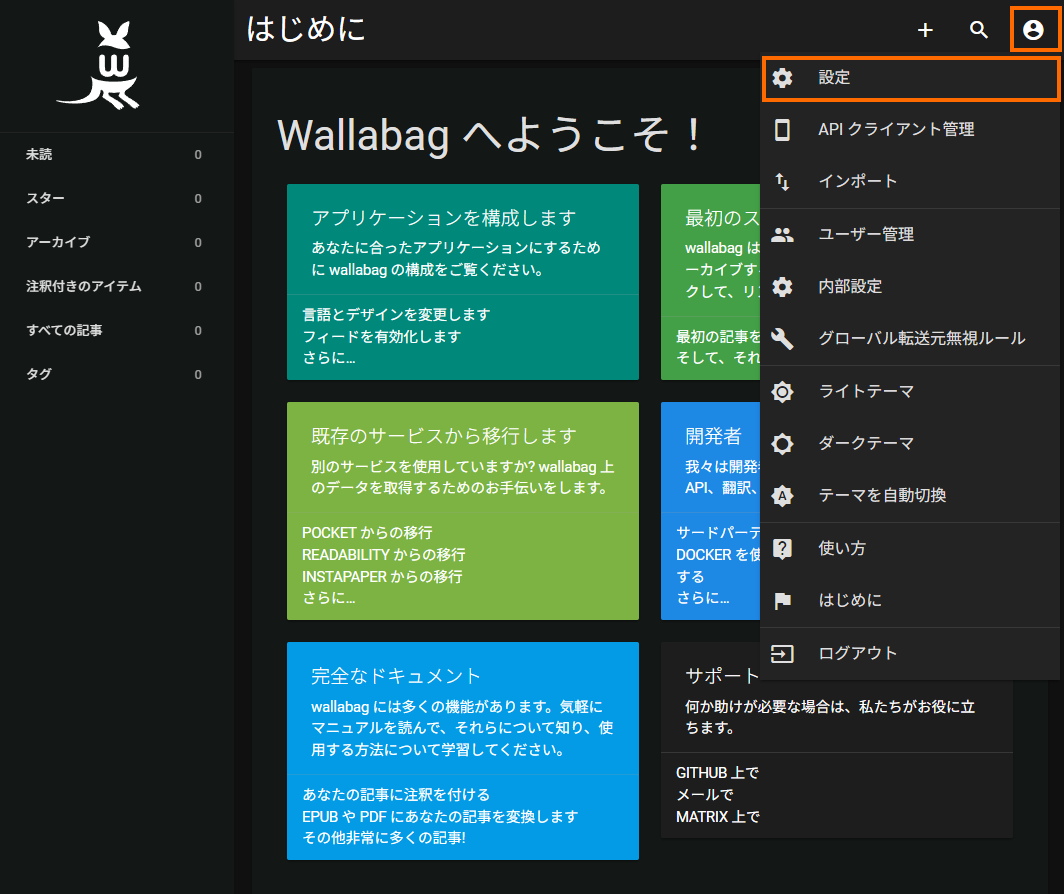
Task: Click POCKET からの移行 link
Action: tap(367, 533)
